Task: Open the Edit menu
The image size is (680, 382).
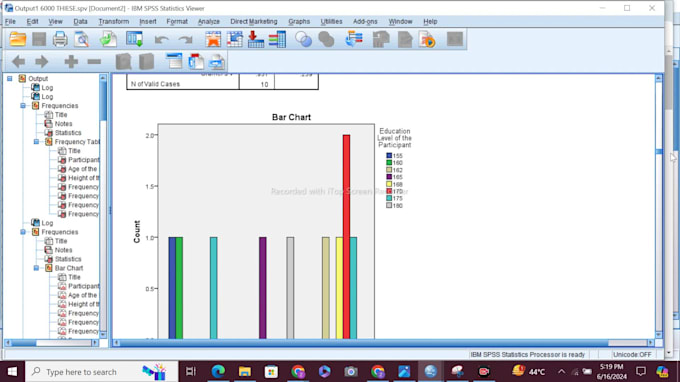Action: tap(32, 21)
